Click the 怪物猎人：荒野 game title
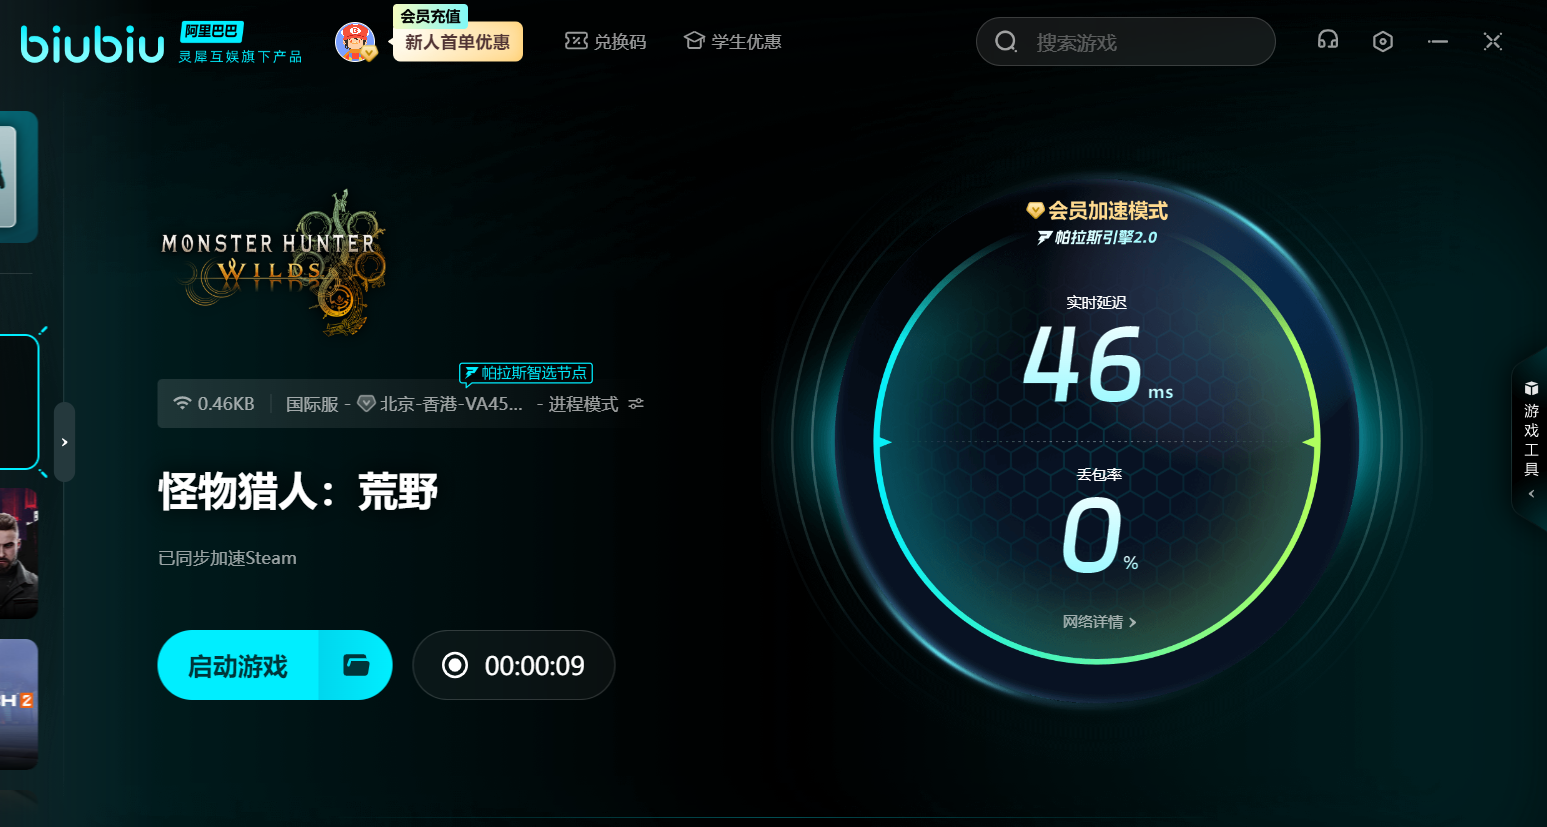Viewport: 1547px width, 827px height. [298, 492]
